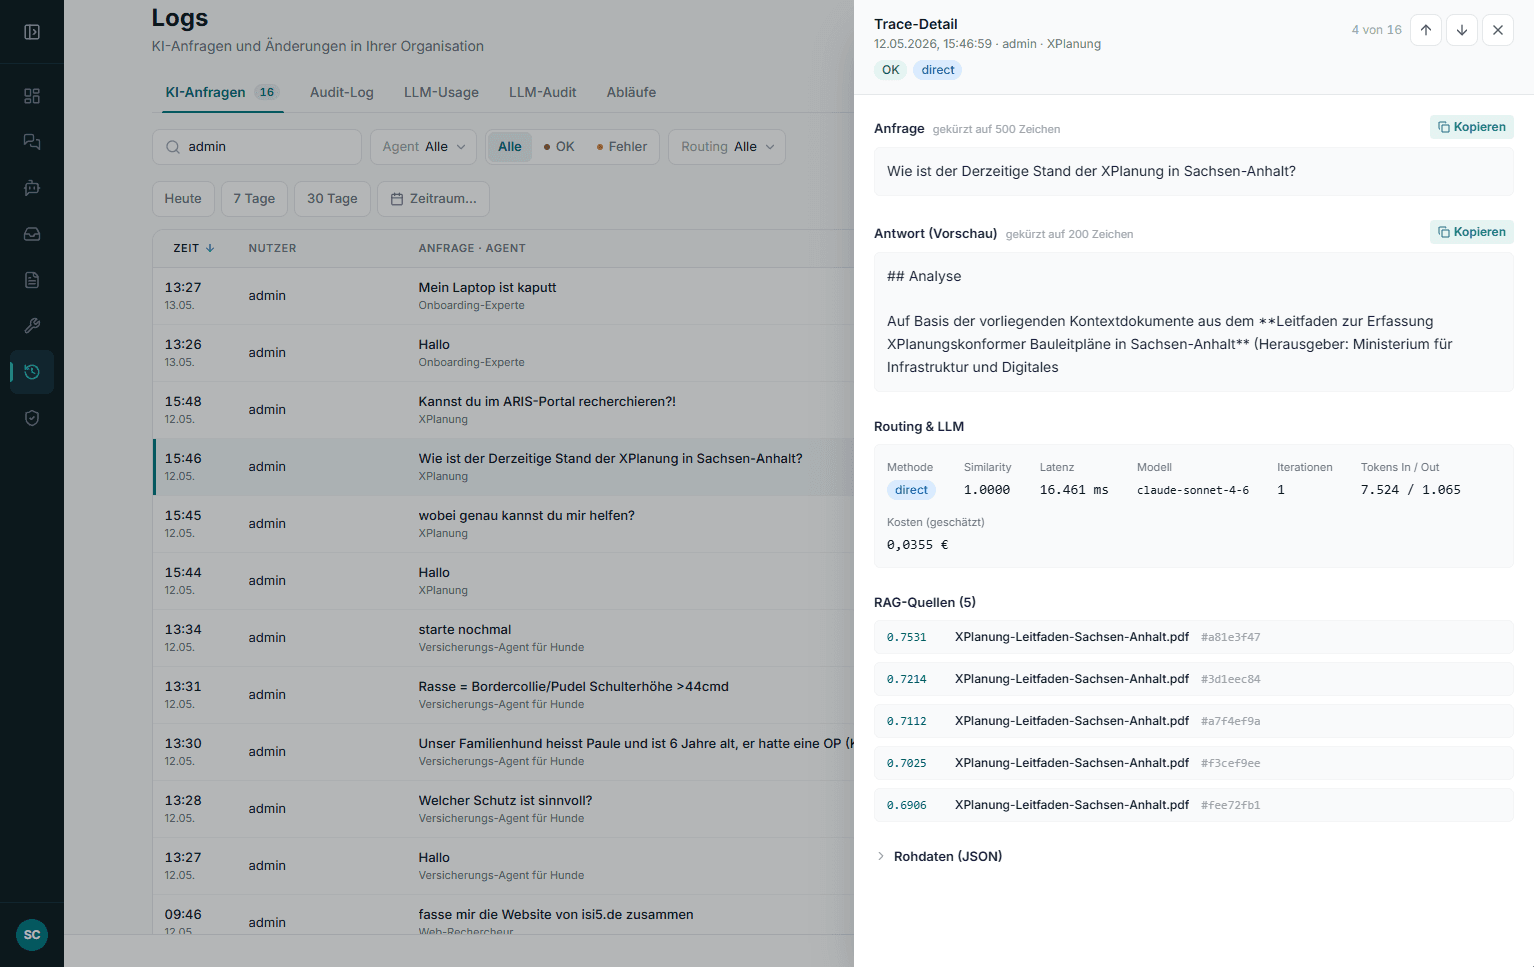Screen dimensions: 1534x967
Task: Open the Zeitraum date range picker
Action: click(x=434, y=199)
